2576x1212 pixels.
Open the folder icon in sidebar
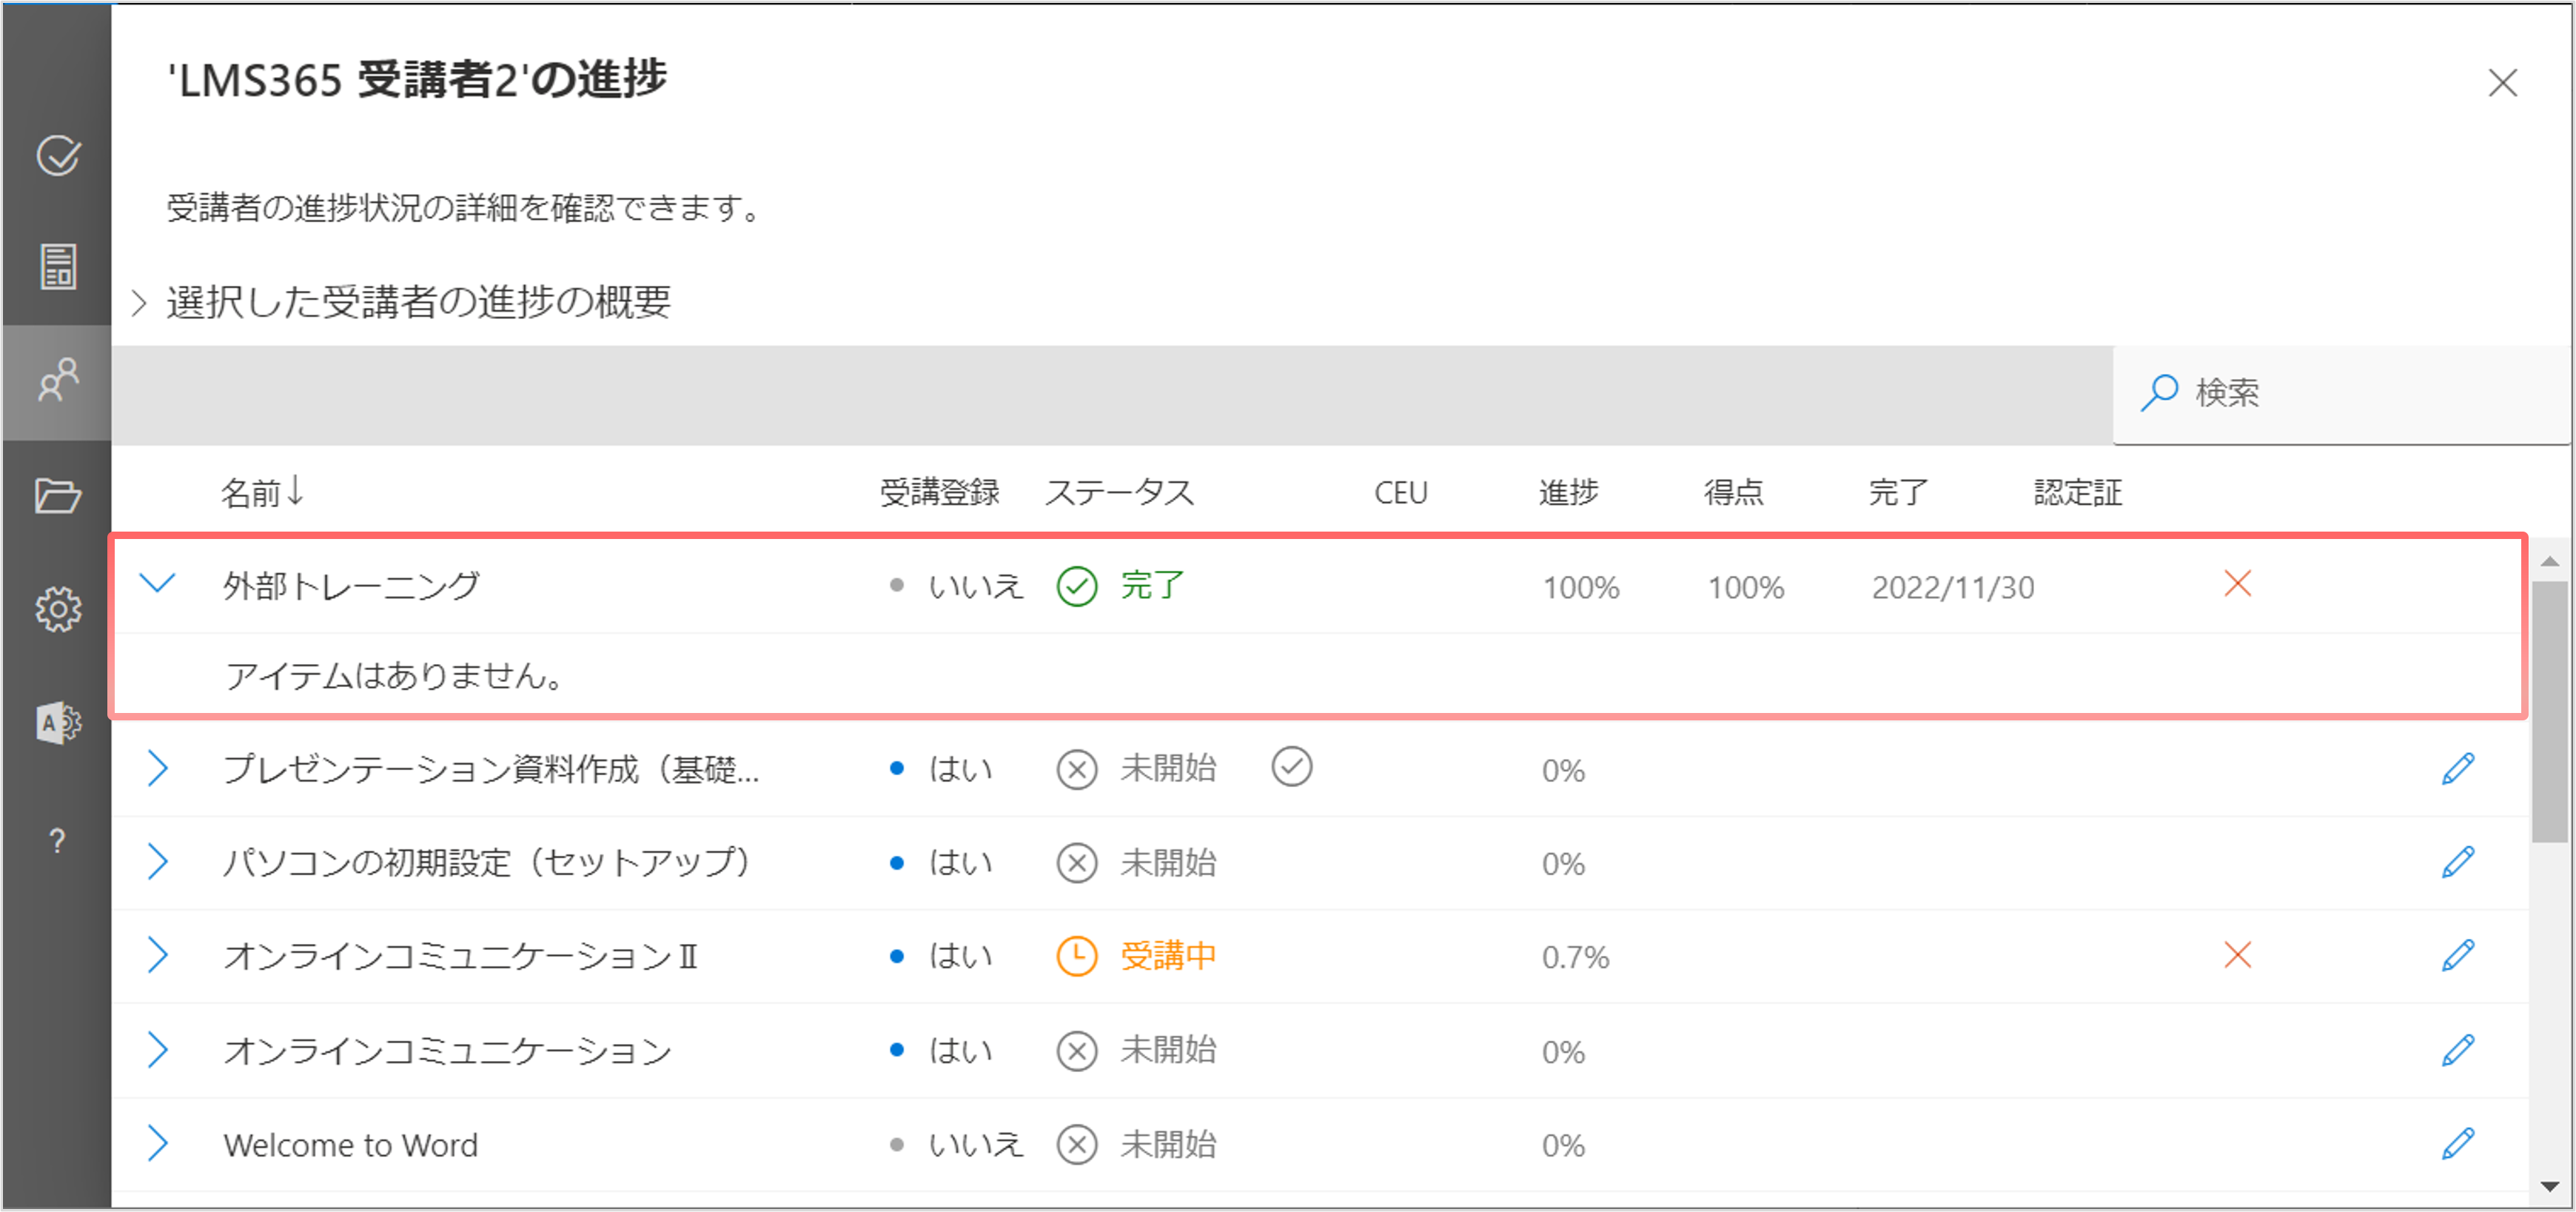pyautogui.click(x=58, y=495)
